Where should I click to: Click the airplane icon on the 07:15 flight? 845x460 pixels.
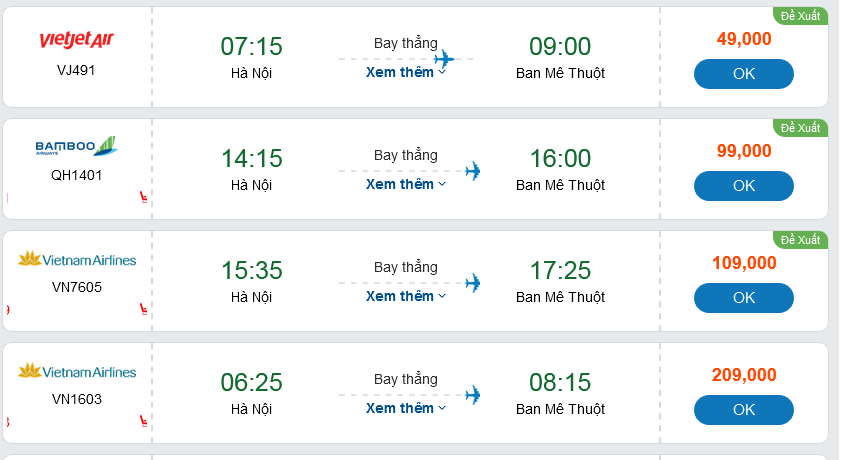point(444,59)
